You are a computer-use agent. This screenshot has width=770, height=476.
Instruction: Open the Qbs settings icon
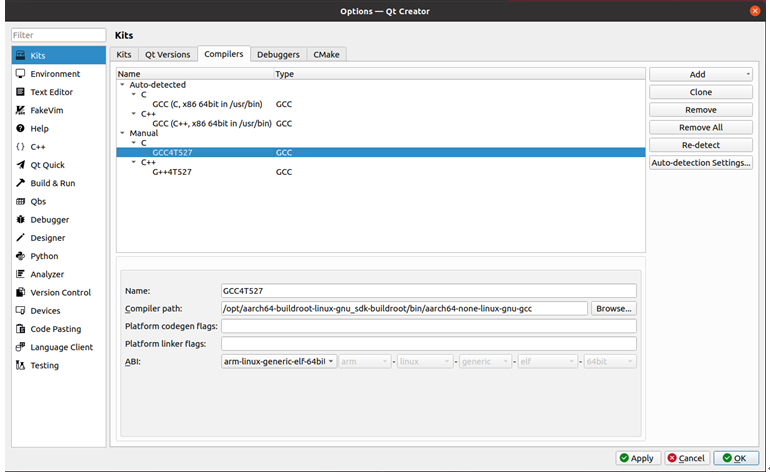click(20, 201)
